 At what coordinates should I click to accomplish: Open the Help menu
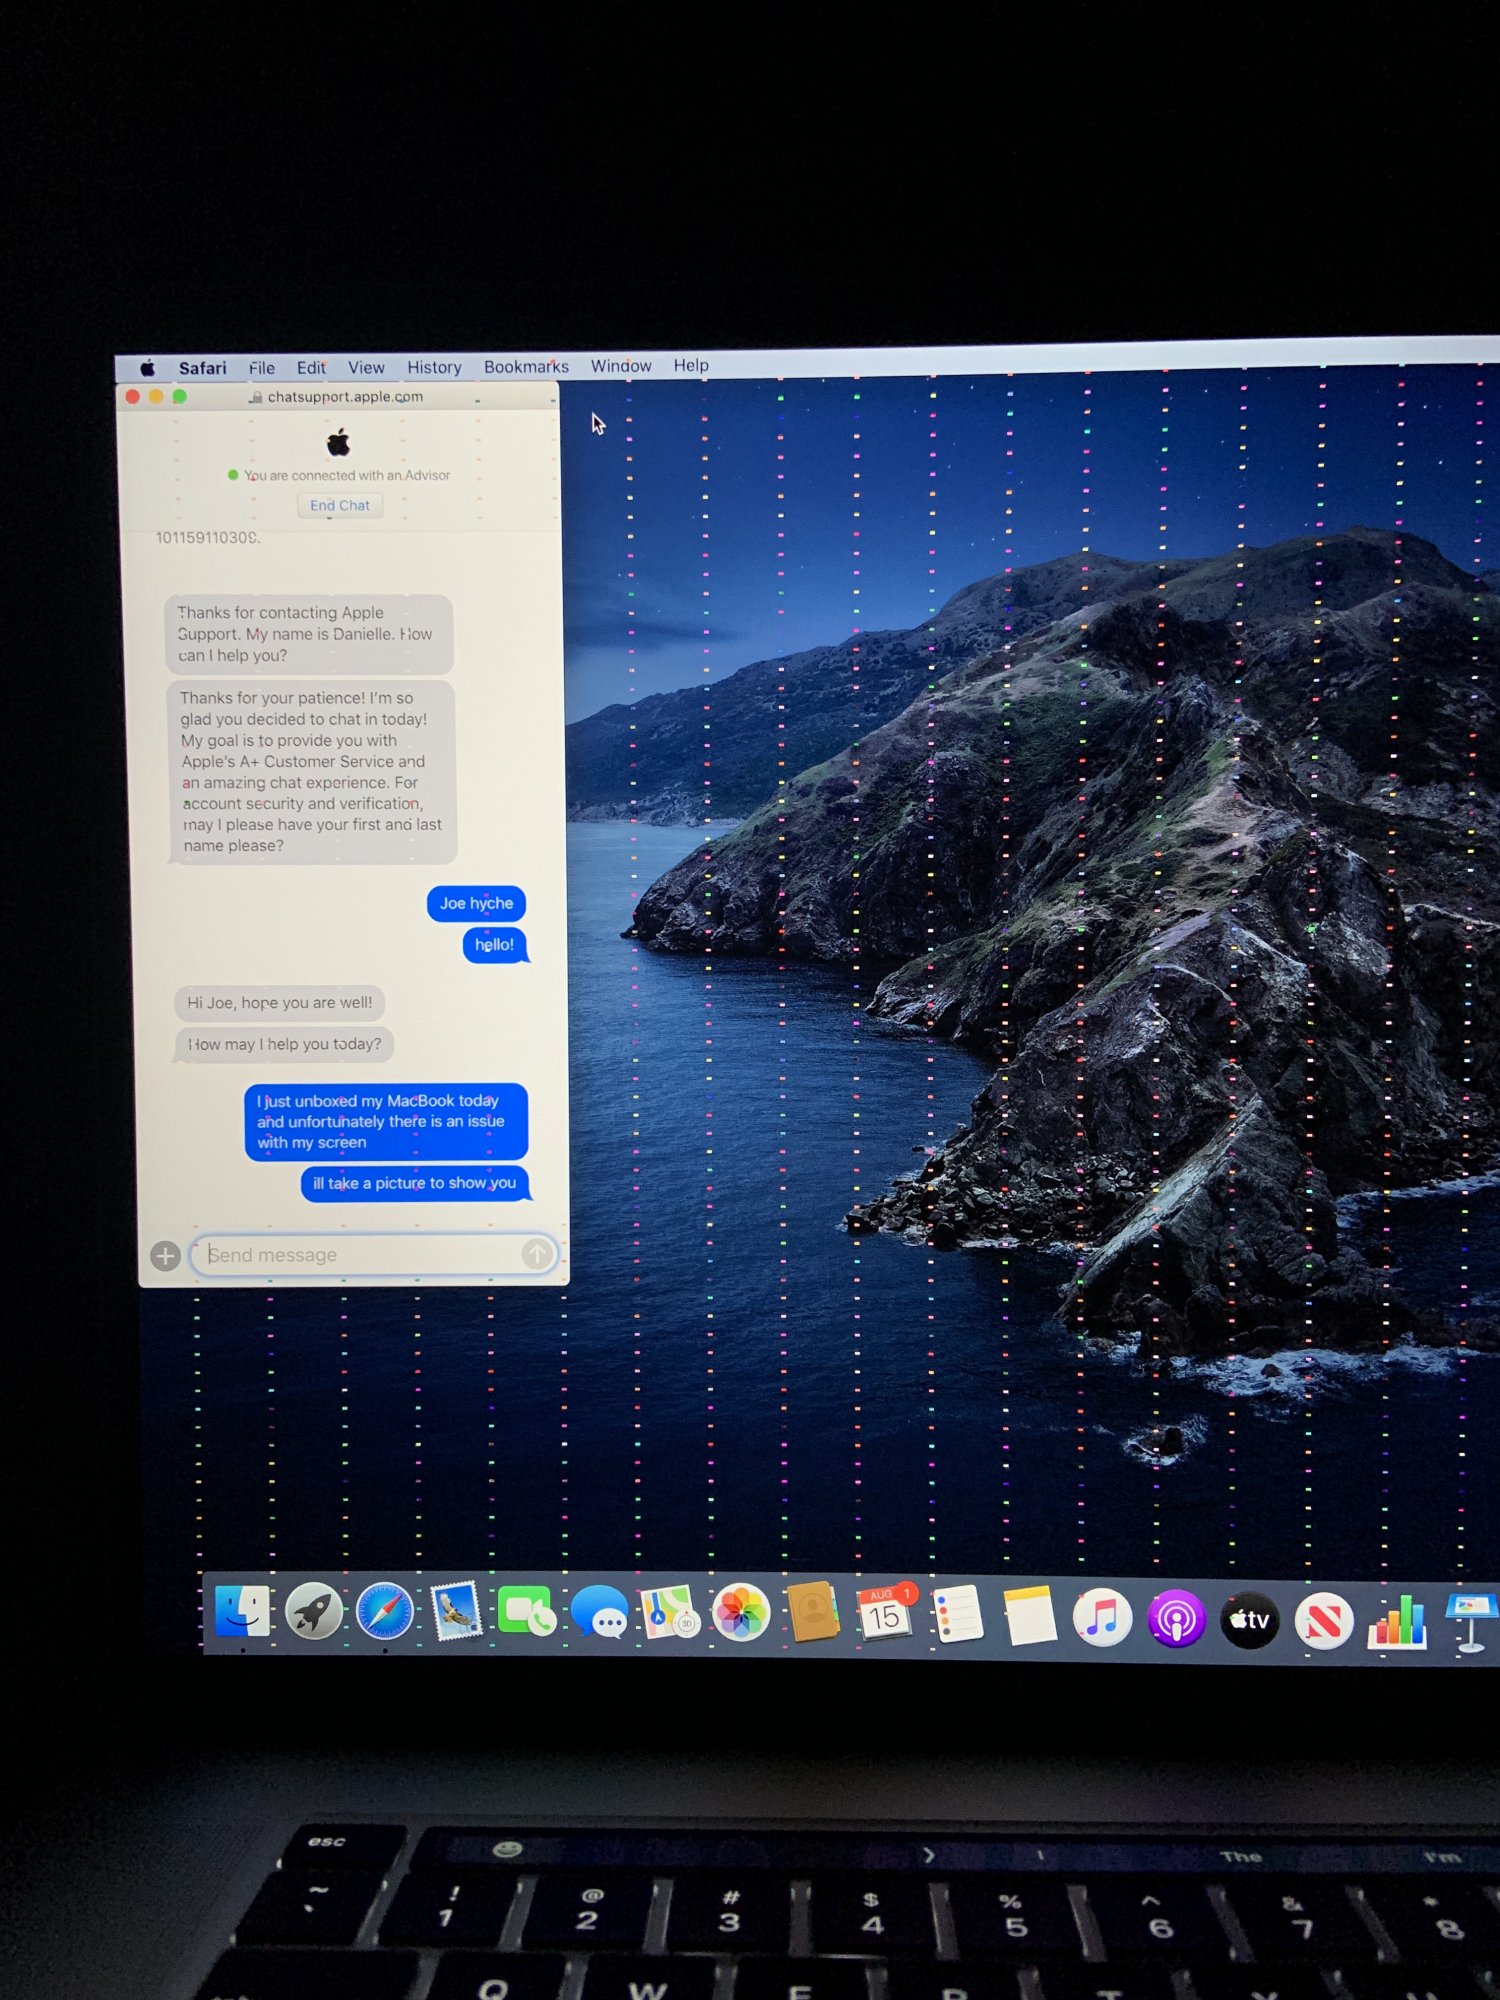(x=691, y=365)
